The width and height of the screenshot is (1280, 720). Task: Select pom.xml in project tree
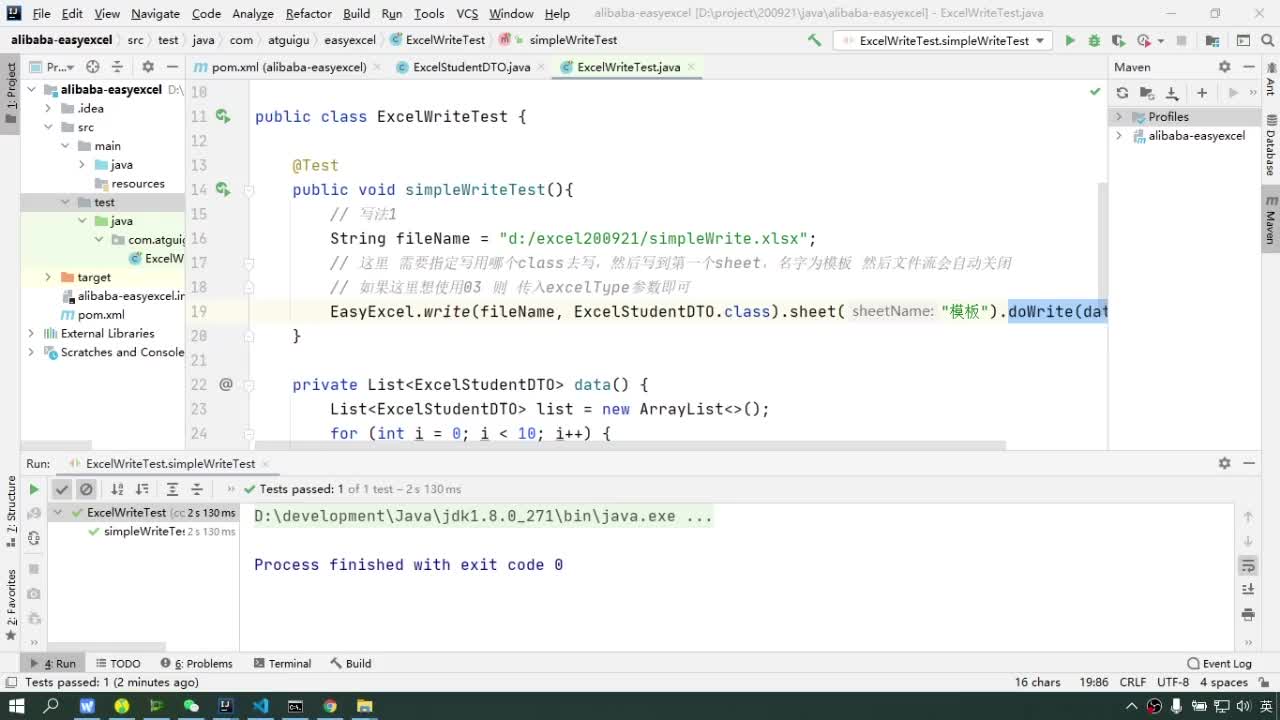click(x=101, y=315)
